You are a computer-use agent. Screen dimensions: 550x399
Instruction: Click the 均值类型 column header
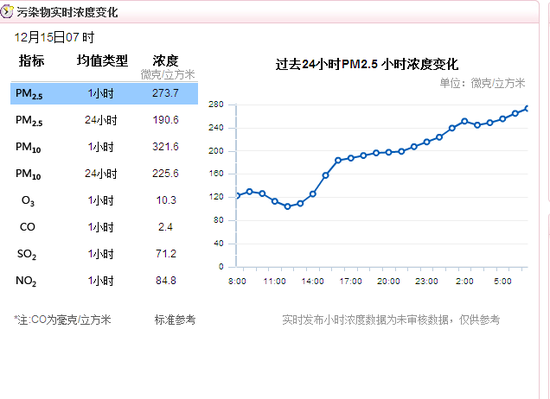pos(102,61)
